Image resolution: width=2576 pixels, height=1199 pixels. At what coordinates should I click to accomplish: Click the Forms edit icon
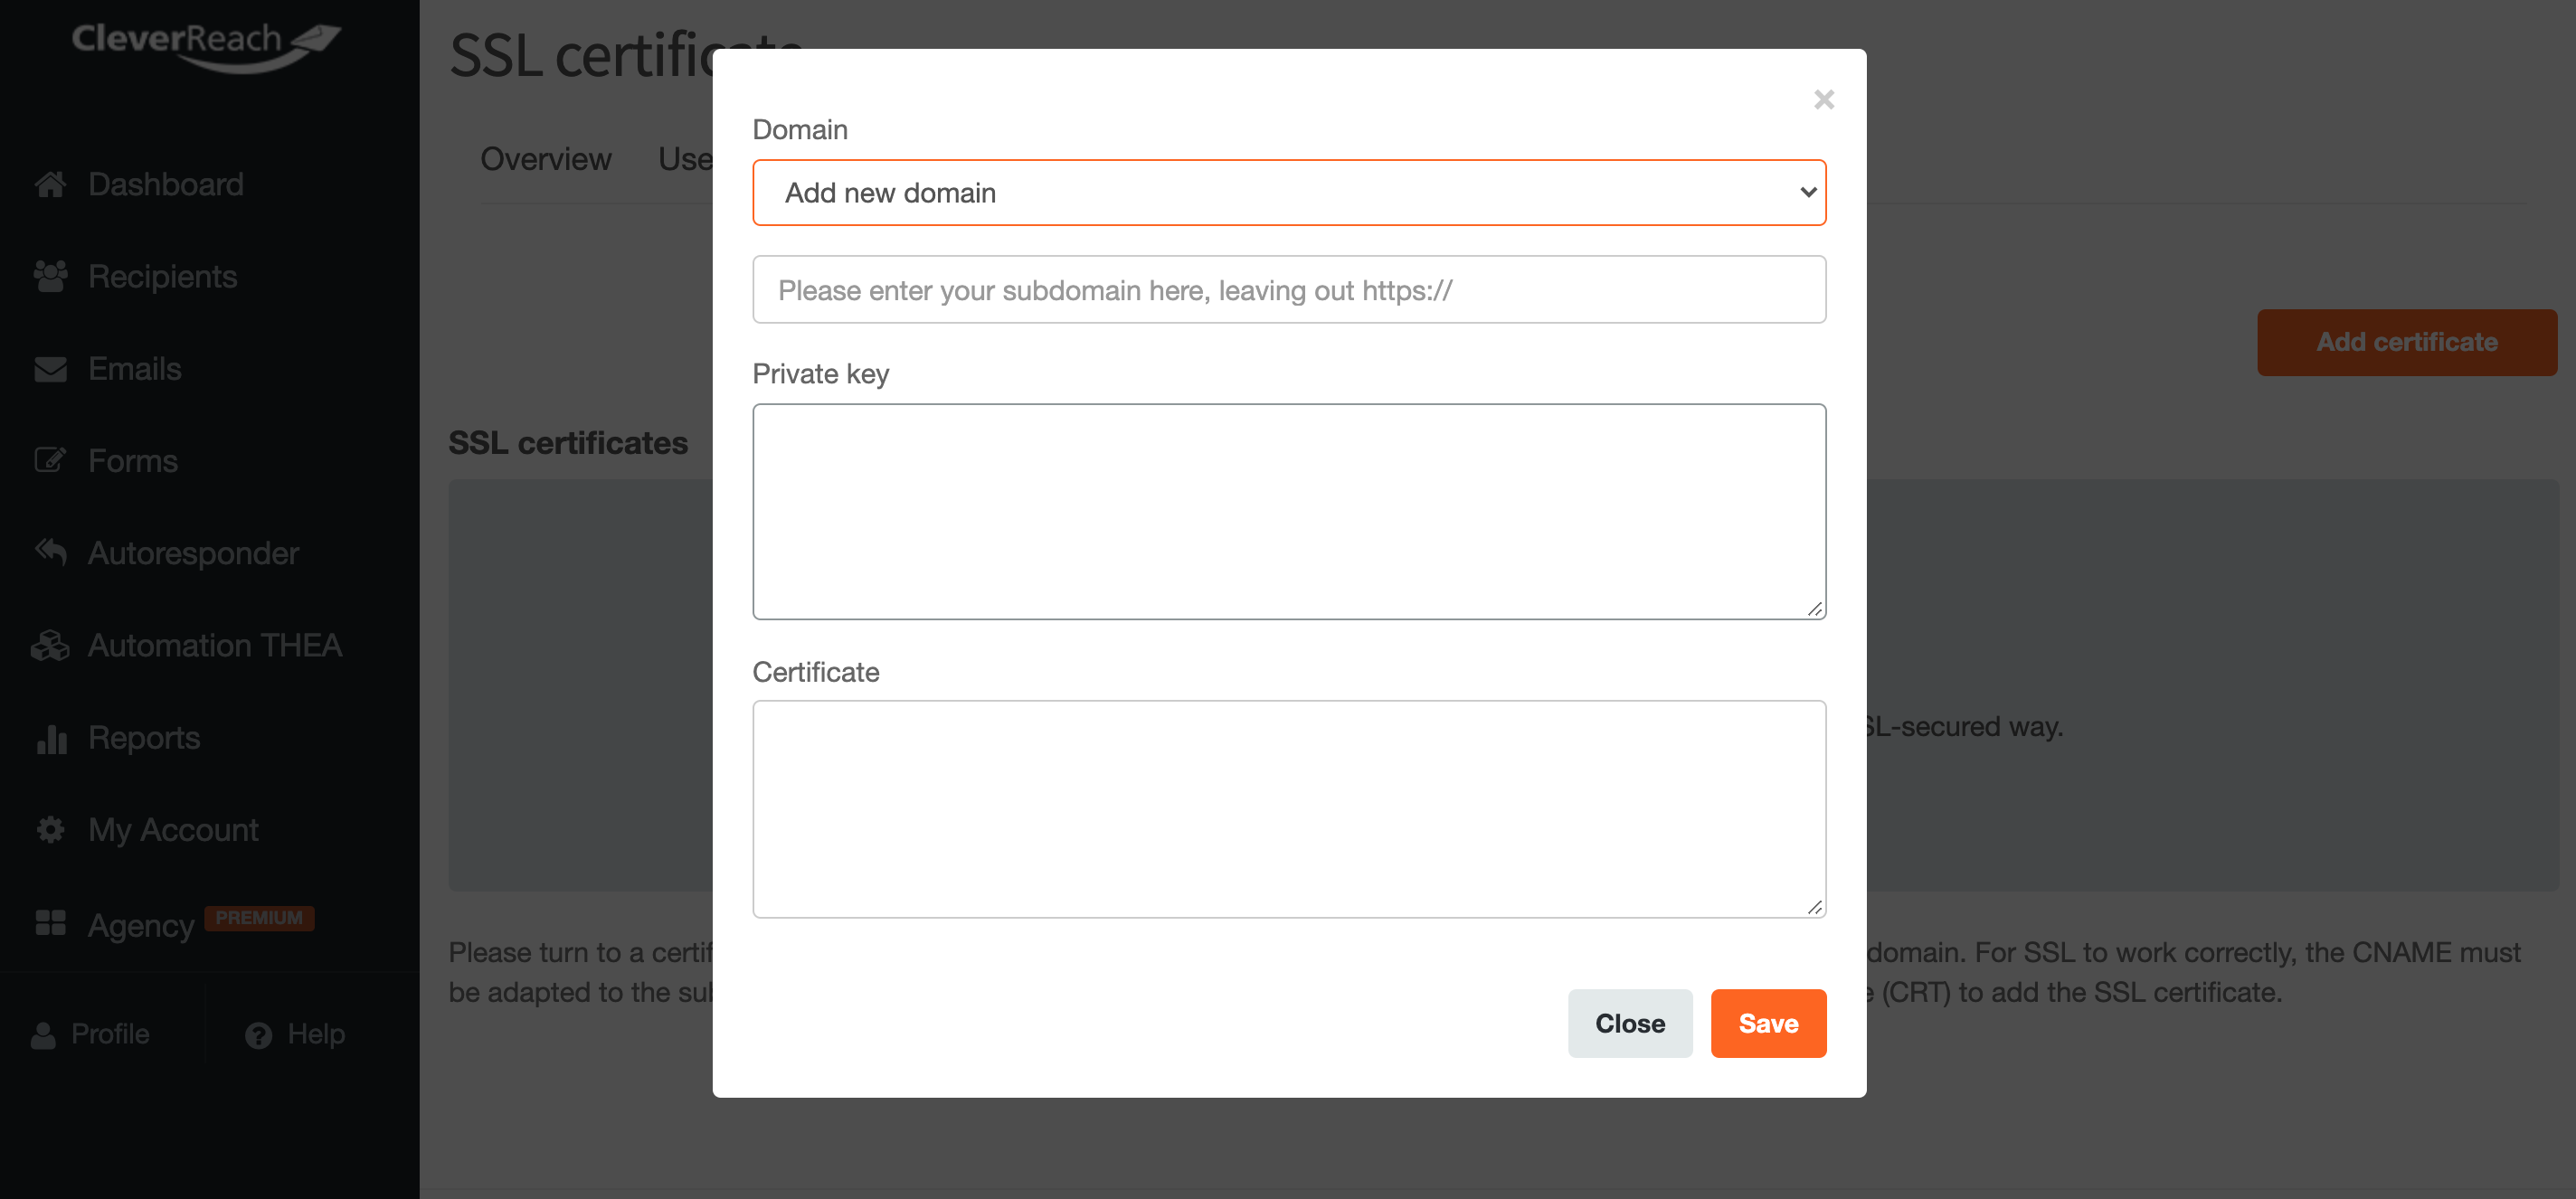[x=50, y=461]
